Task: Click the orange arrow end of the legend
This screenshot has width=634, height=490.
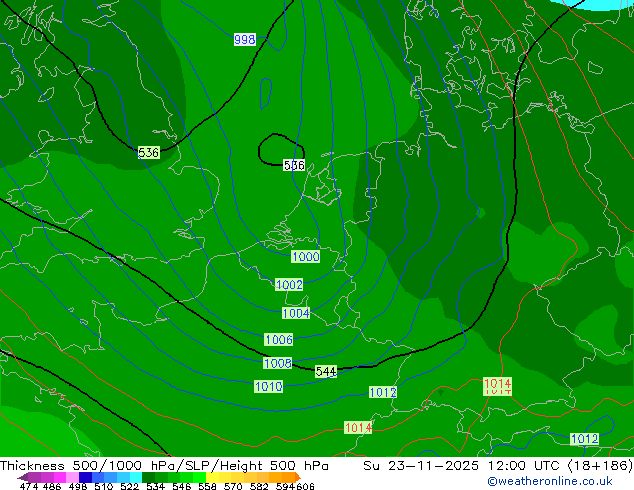Action: point(298,477)
